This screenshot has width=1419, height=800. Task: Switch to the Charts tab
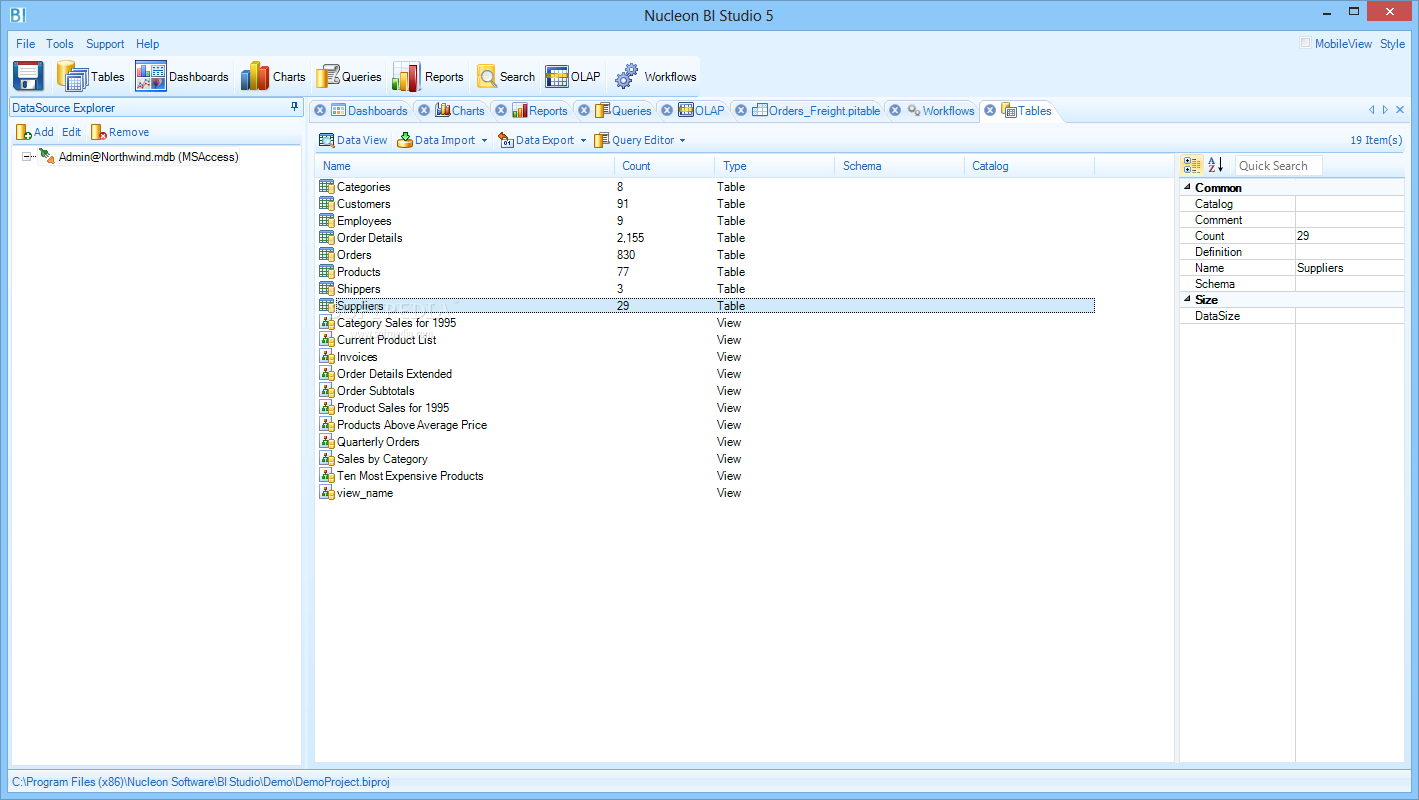(x=460, y=111)
